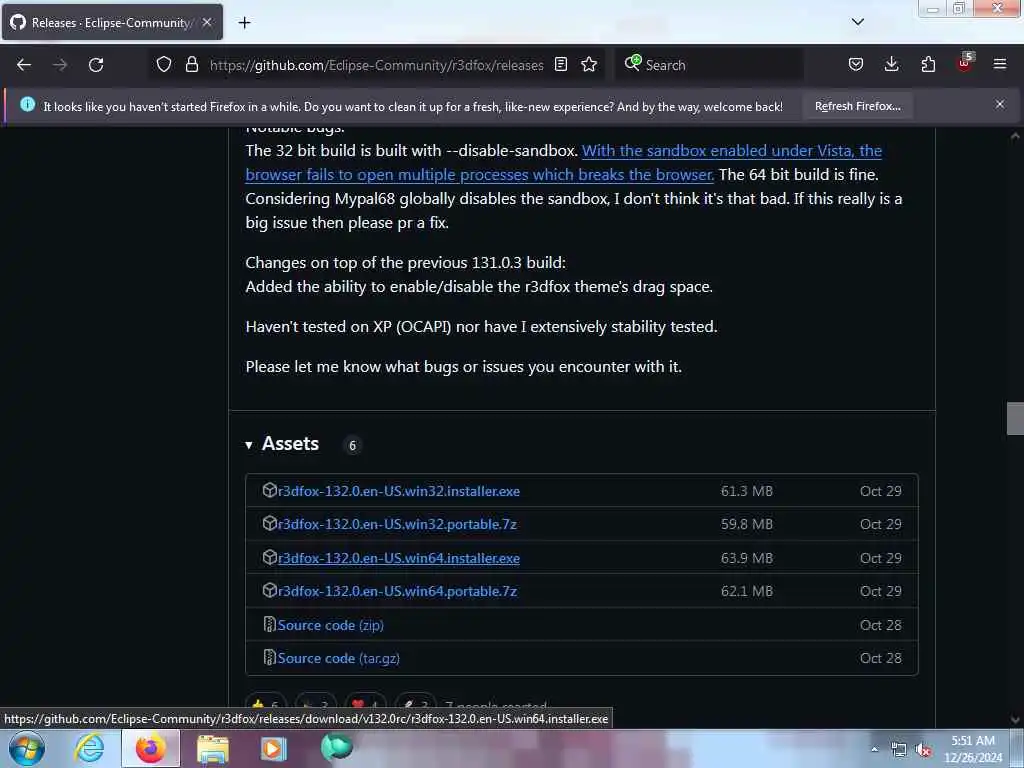This screenshot has height=768, width=1024.
Task: Open the taskbar clock showing 5:51 AM
Action: pyautogui.click(x=973, y=749)
